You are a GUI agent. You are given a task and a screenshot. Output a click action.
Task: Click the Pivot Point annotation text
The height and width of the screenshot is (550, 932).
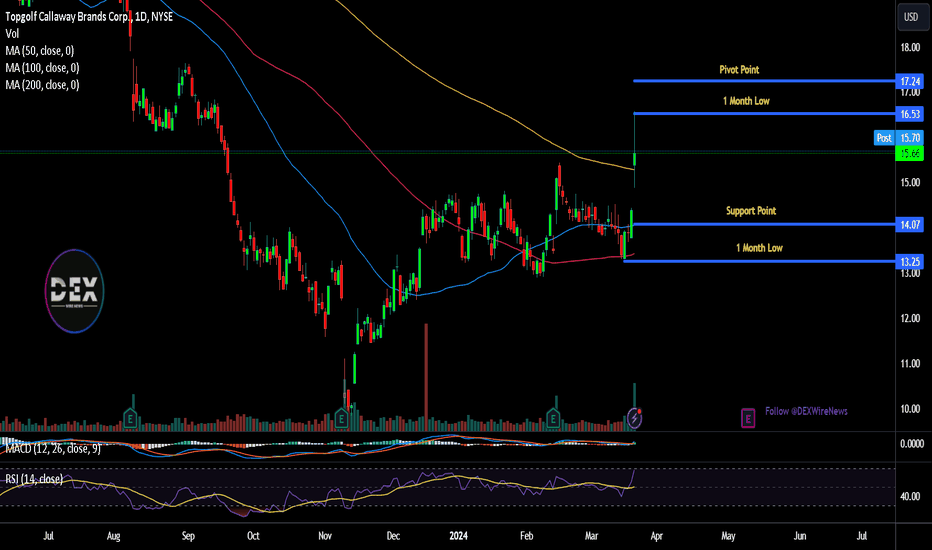(x=739, y=70)
